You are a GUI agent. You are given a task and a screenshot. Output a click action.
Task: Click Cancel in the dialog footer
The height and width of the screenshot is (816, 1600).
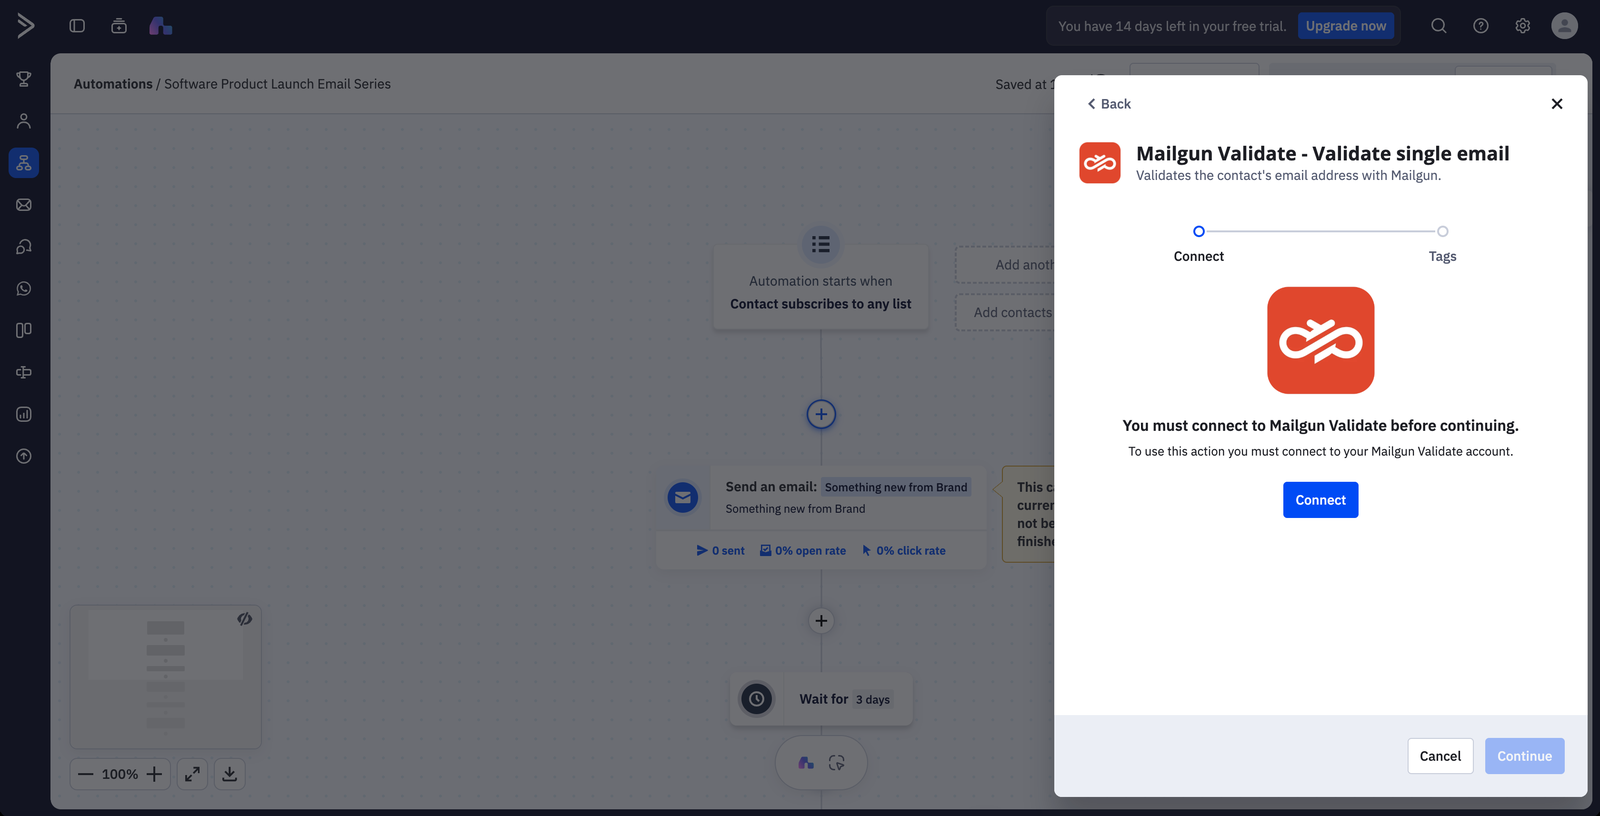pyautogui.click(x=1440, y=756)
